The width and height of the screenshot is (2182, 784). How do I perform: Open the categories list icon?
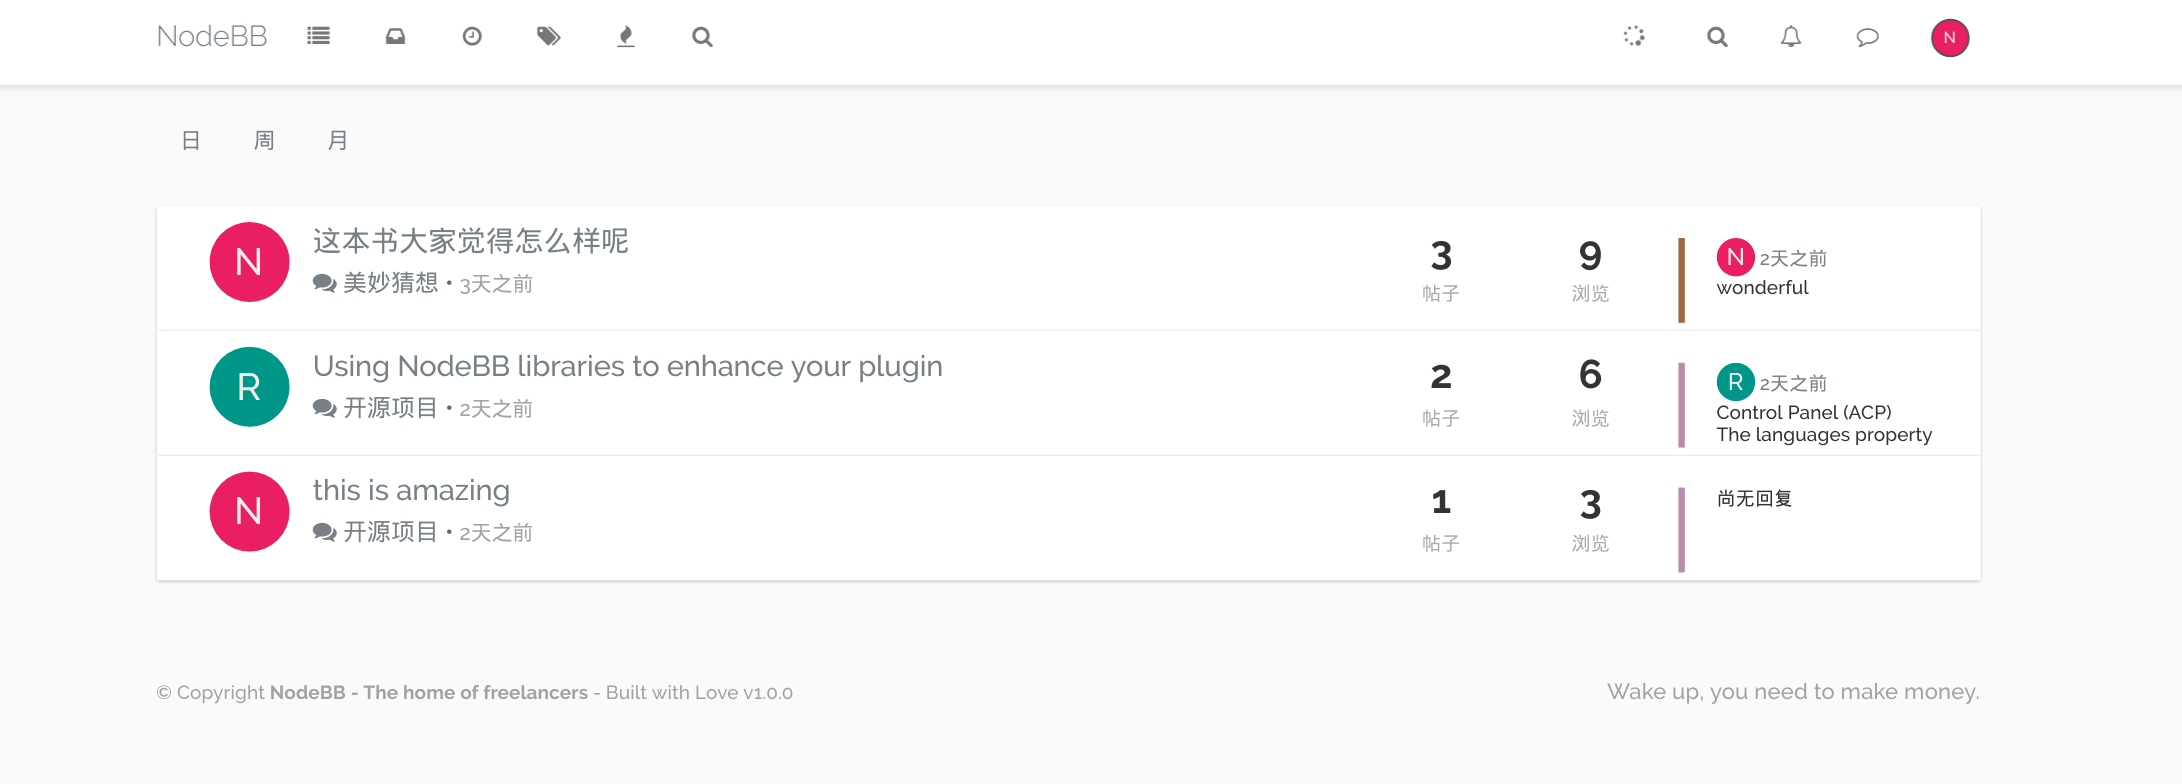click(x=318, y=37)
